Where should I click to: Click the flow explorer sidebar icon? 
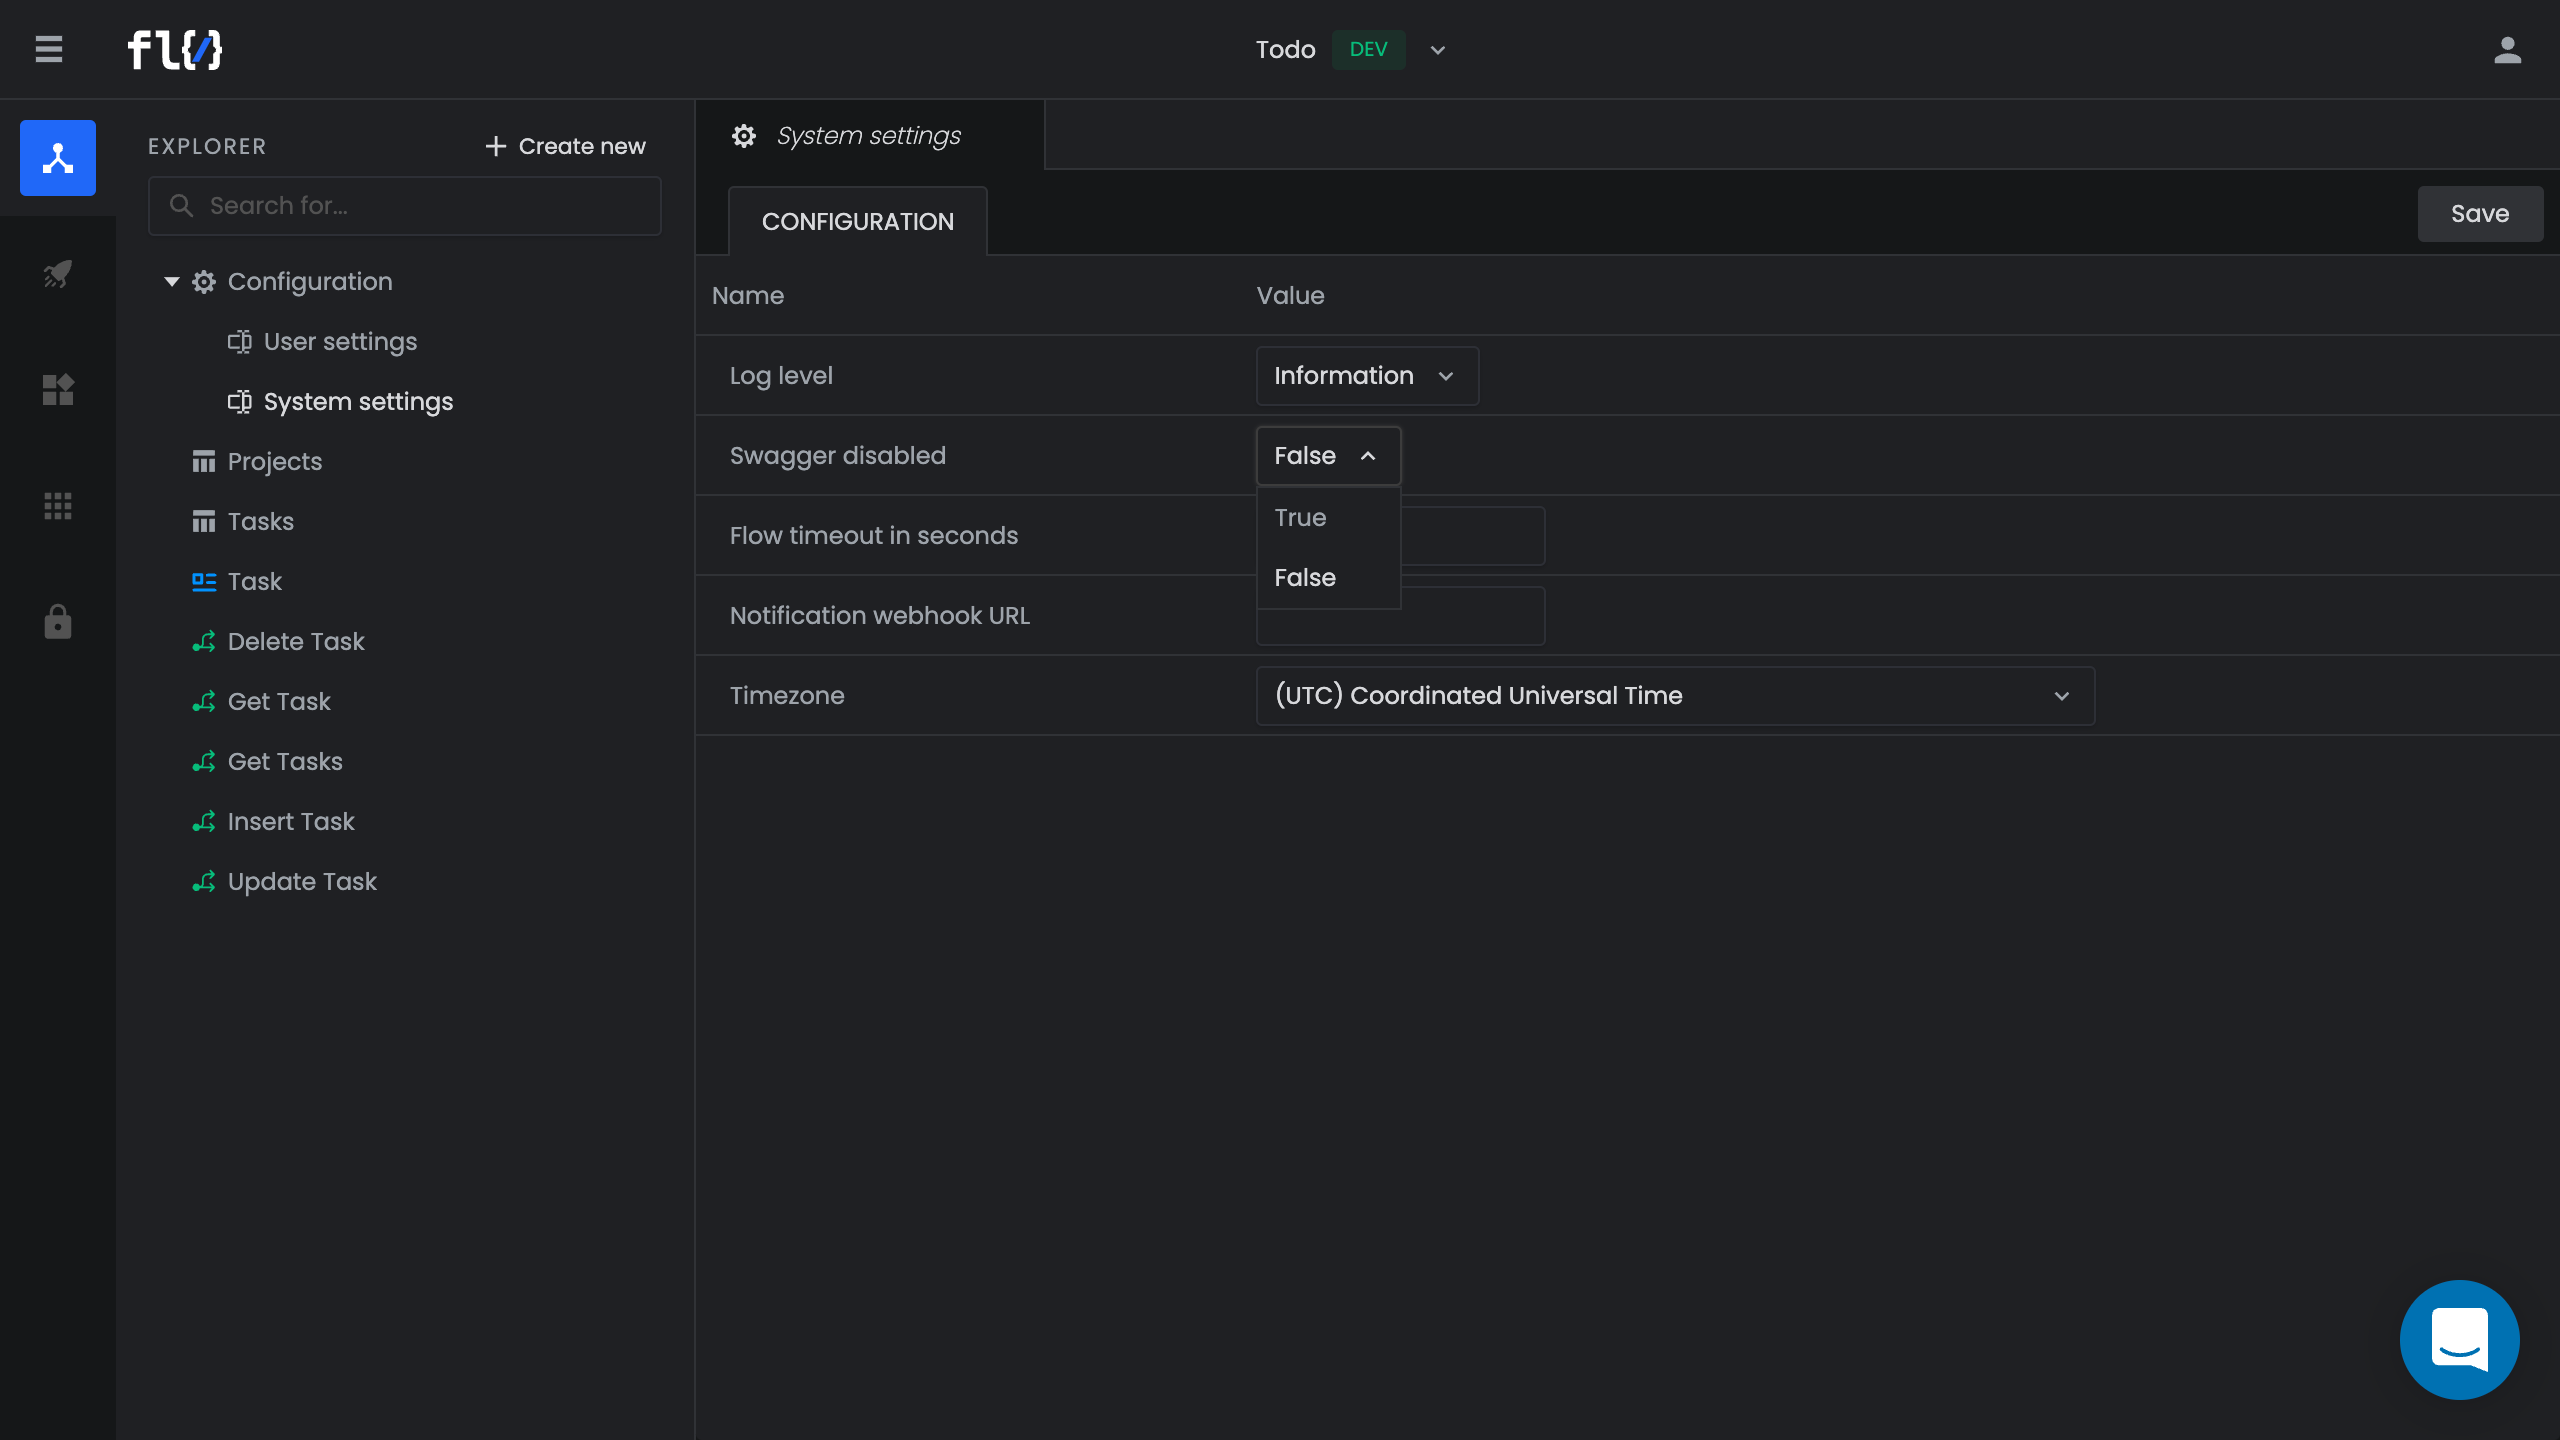(58, 158)
